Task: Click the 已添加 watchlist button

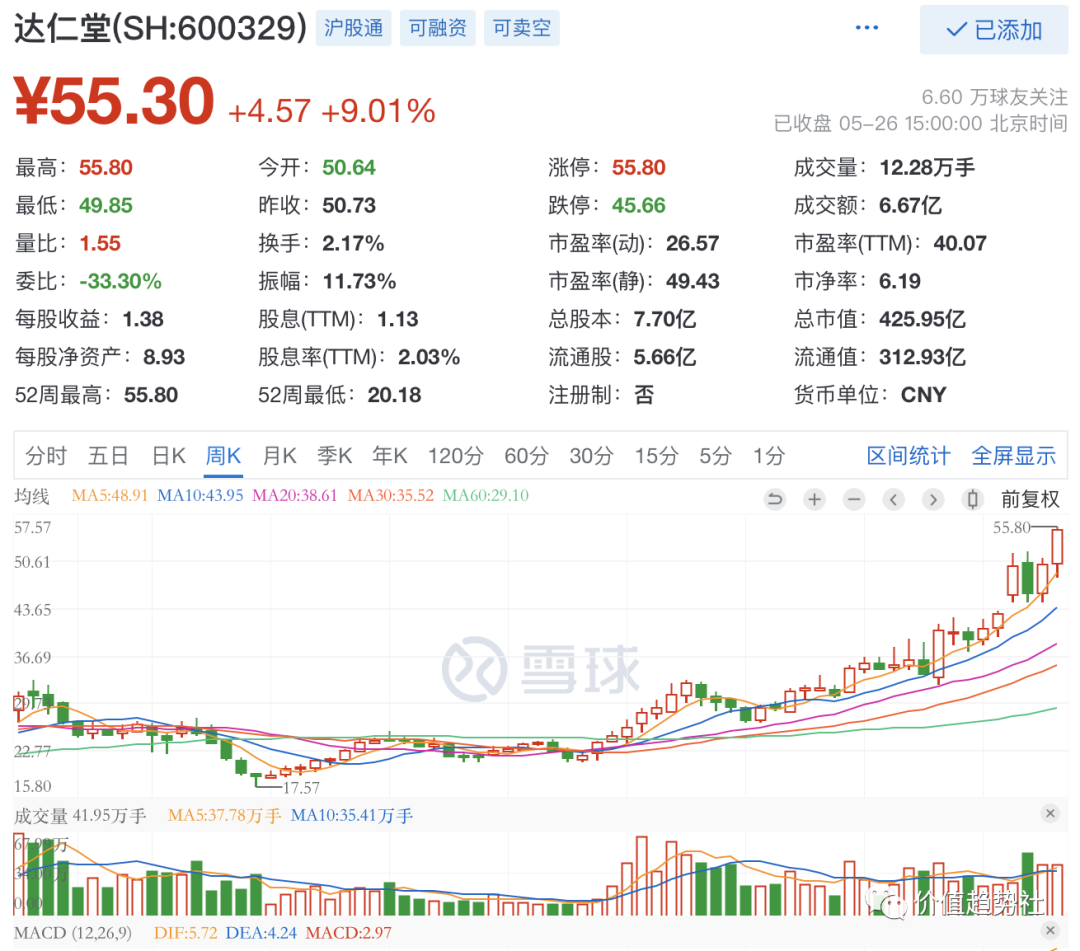Action: coord(993,30)
